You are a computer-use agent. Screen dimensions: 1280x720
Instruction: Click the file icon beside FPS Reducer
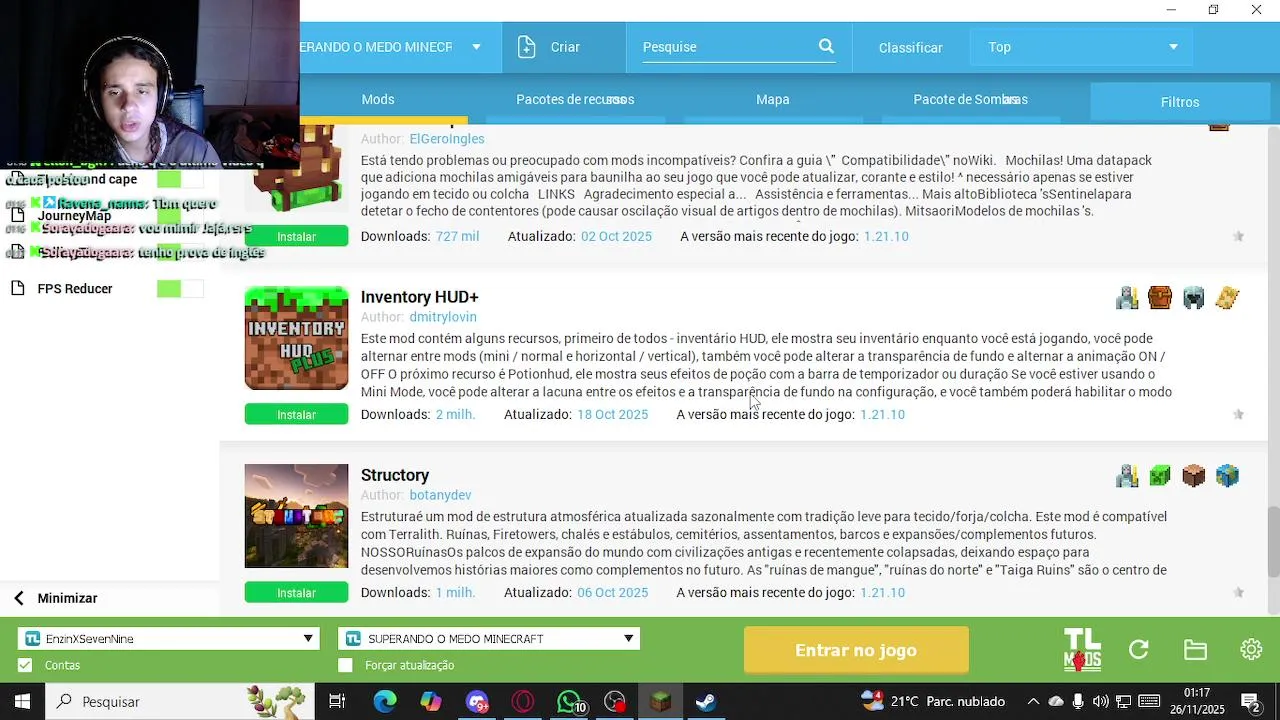[17, 289]
